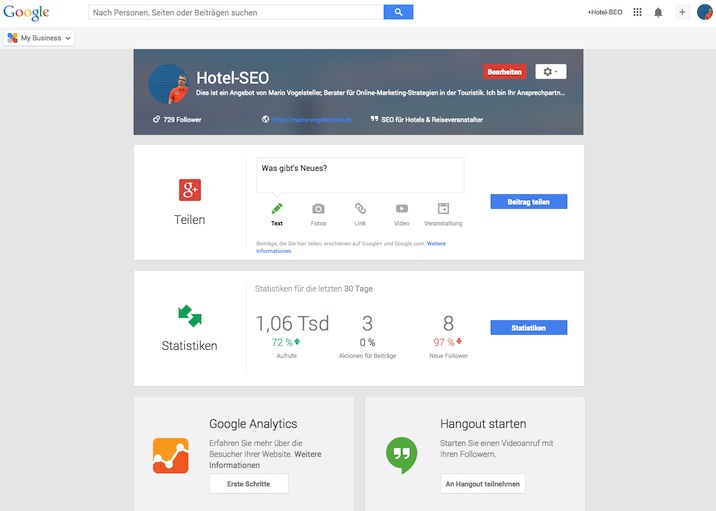This screenshot has height=511, width=716.
Task: Open the +Hotel-SEO header link
Action: [605, 12]
